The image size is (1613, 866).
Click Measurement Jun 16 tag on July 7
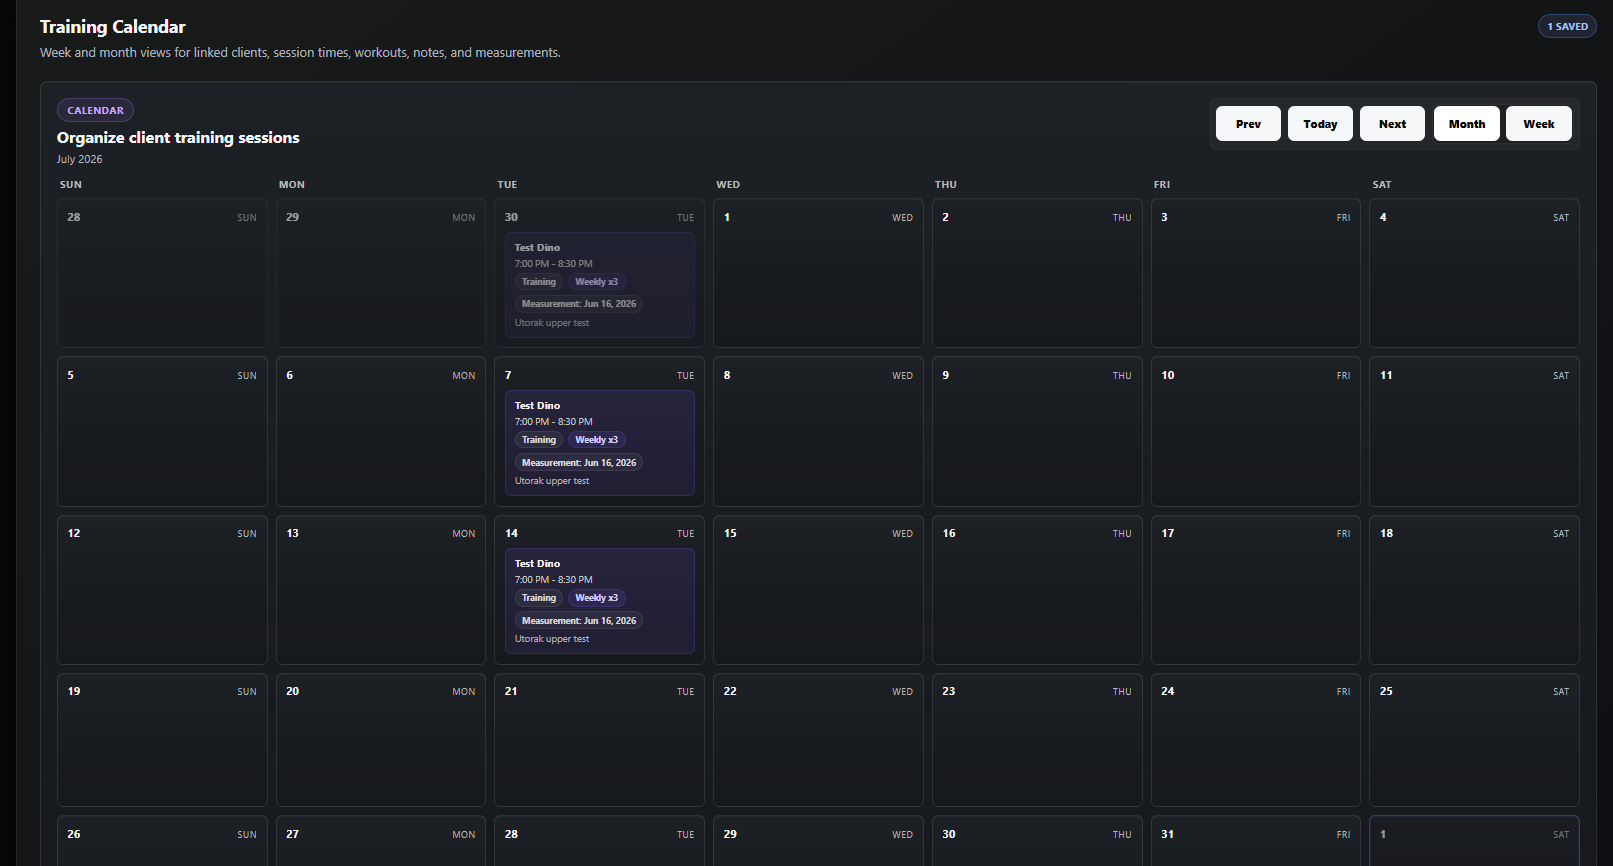coord(579,463)
